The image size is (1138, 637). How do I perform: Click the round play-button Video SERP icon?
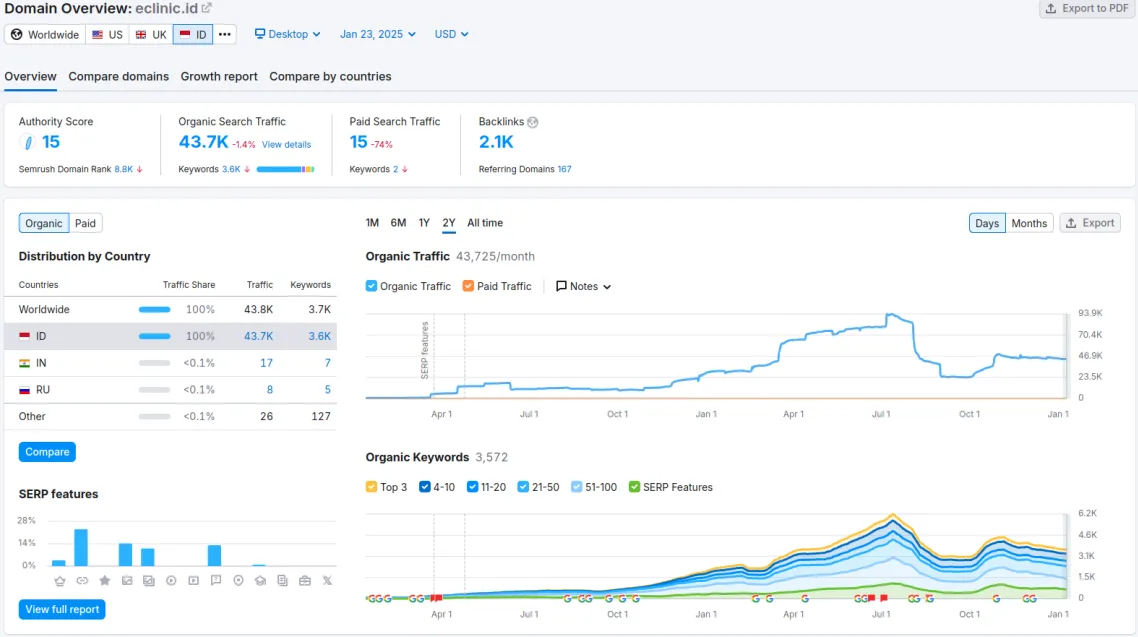click(171, 580)
